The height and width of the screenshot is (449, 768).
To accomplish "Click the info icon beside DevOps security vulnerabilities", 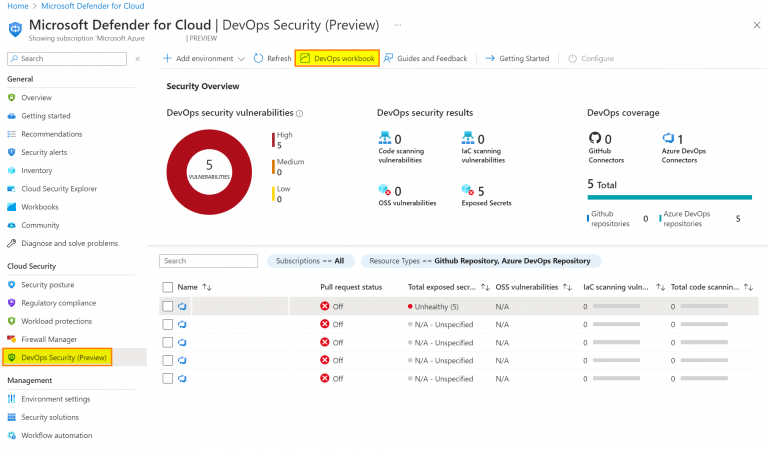I will [299, 114].
